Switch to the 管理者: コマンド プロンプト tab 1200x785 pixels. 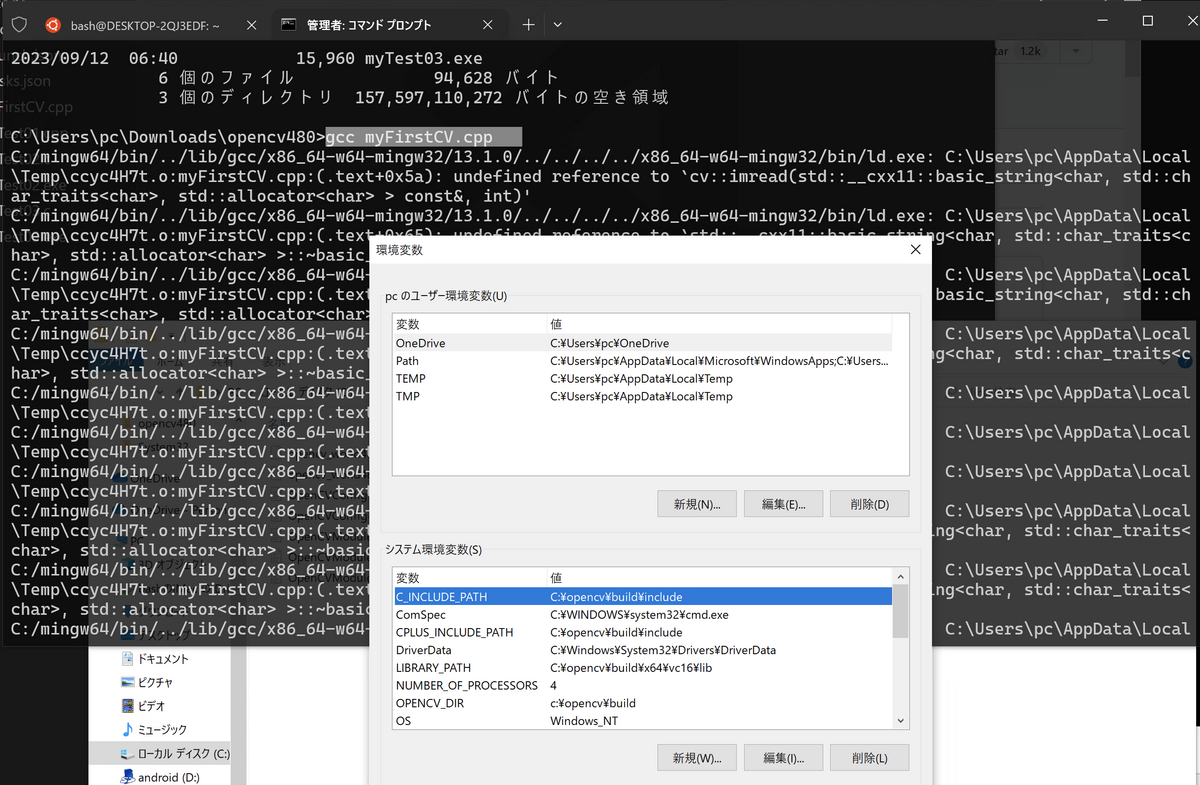(389, 24)
